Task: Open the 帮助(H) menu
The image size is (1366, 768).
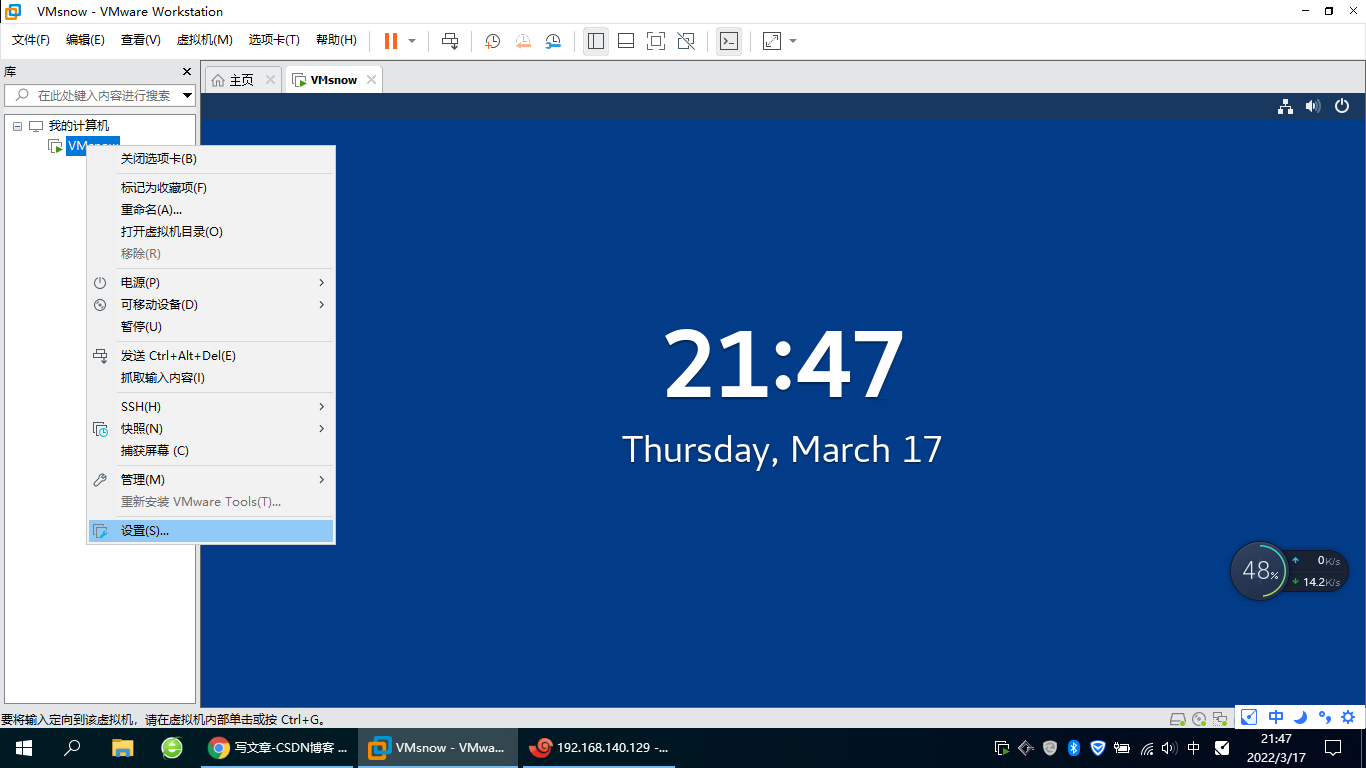Action: [x=336, y=40]
